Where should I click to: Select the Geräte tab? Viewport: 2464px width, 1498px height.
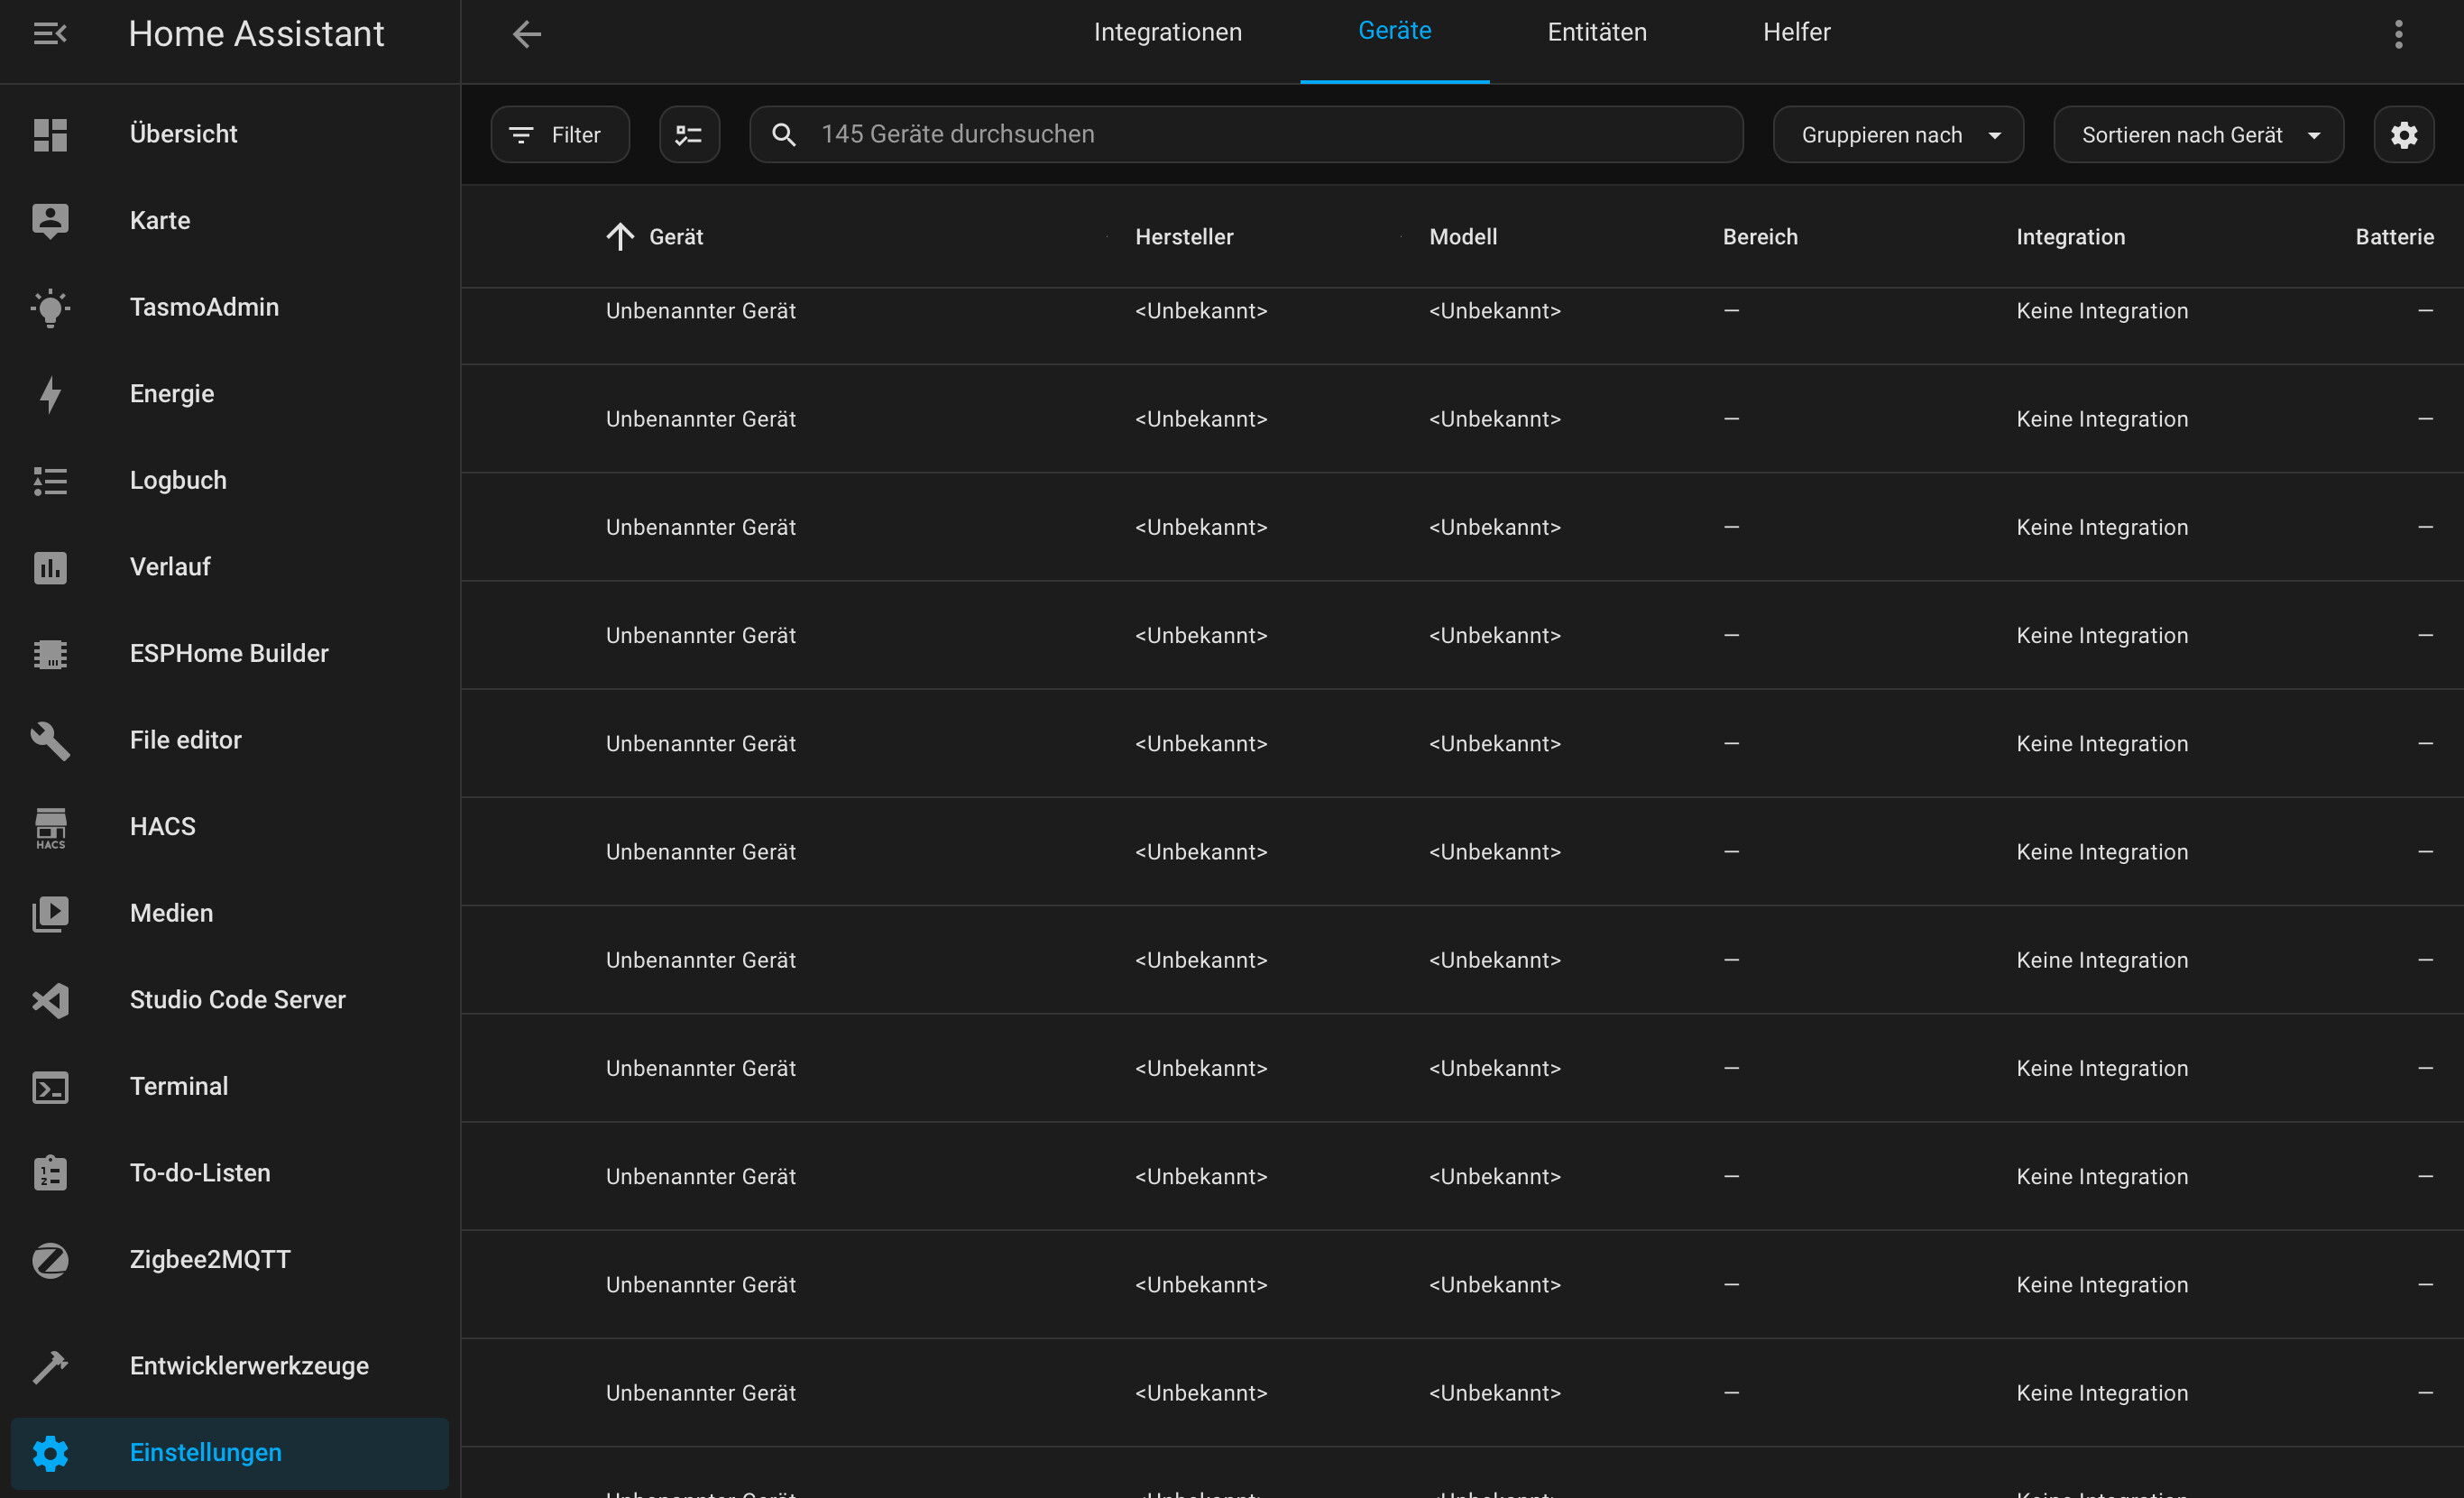[1394, 31]
